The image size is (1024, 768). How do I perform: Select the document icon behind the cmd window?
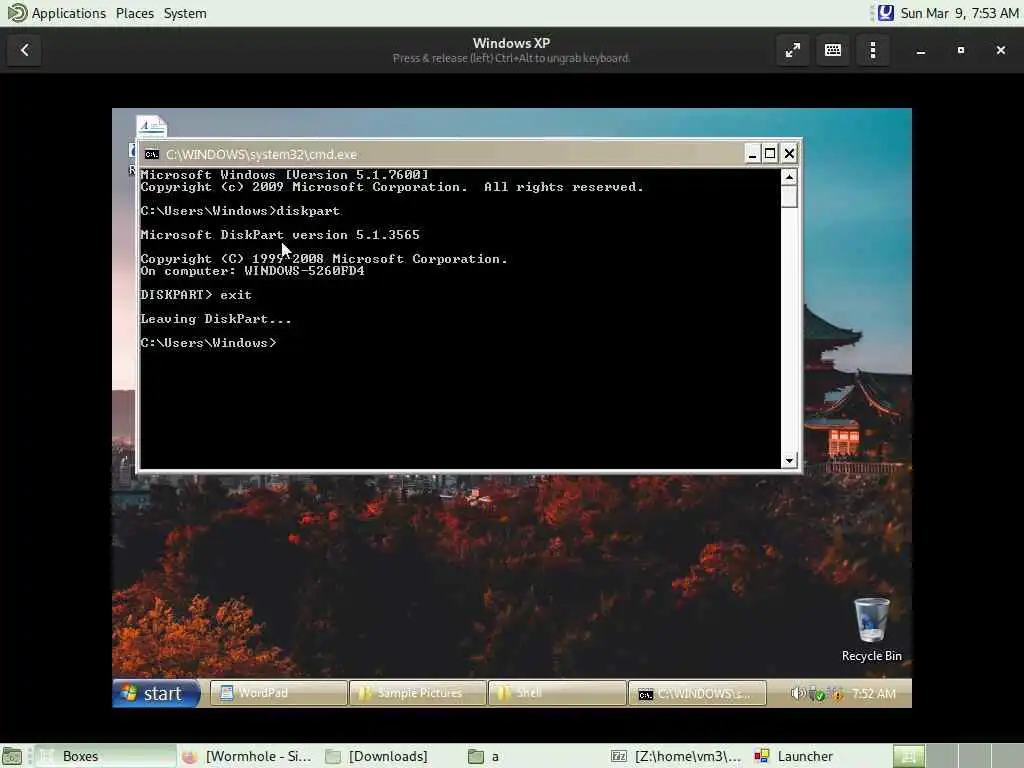(152, 125)
